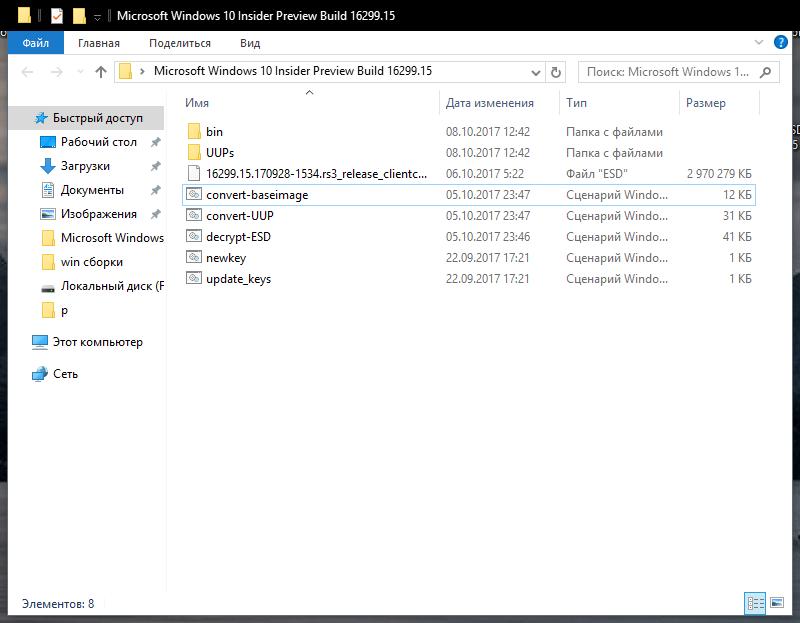
Task: Open the Файл menu
Action: tap(35, 43)
